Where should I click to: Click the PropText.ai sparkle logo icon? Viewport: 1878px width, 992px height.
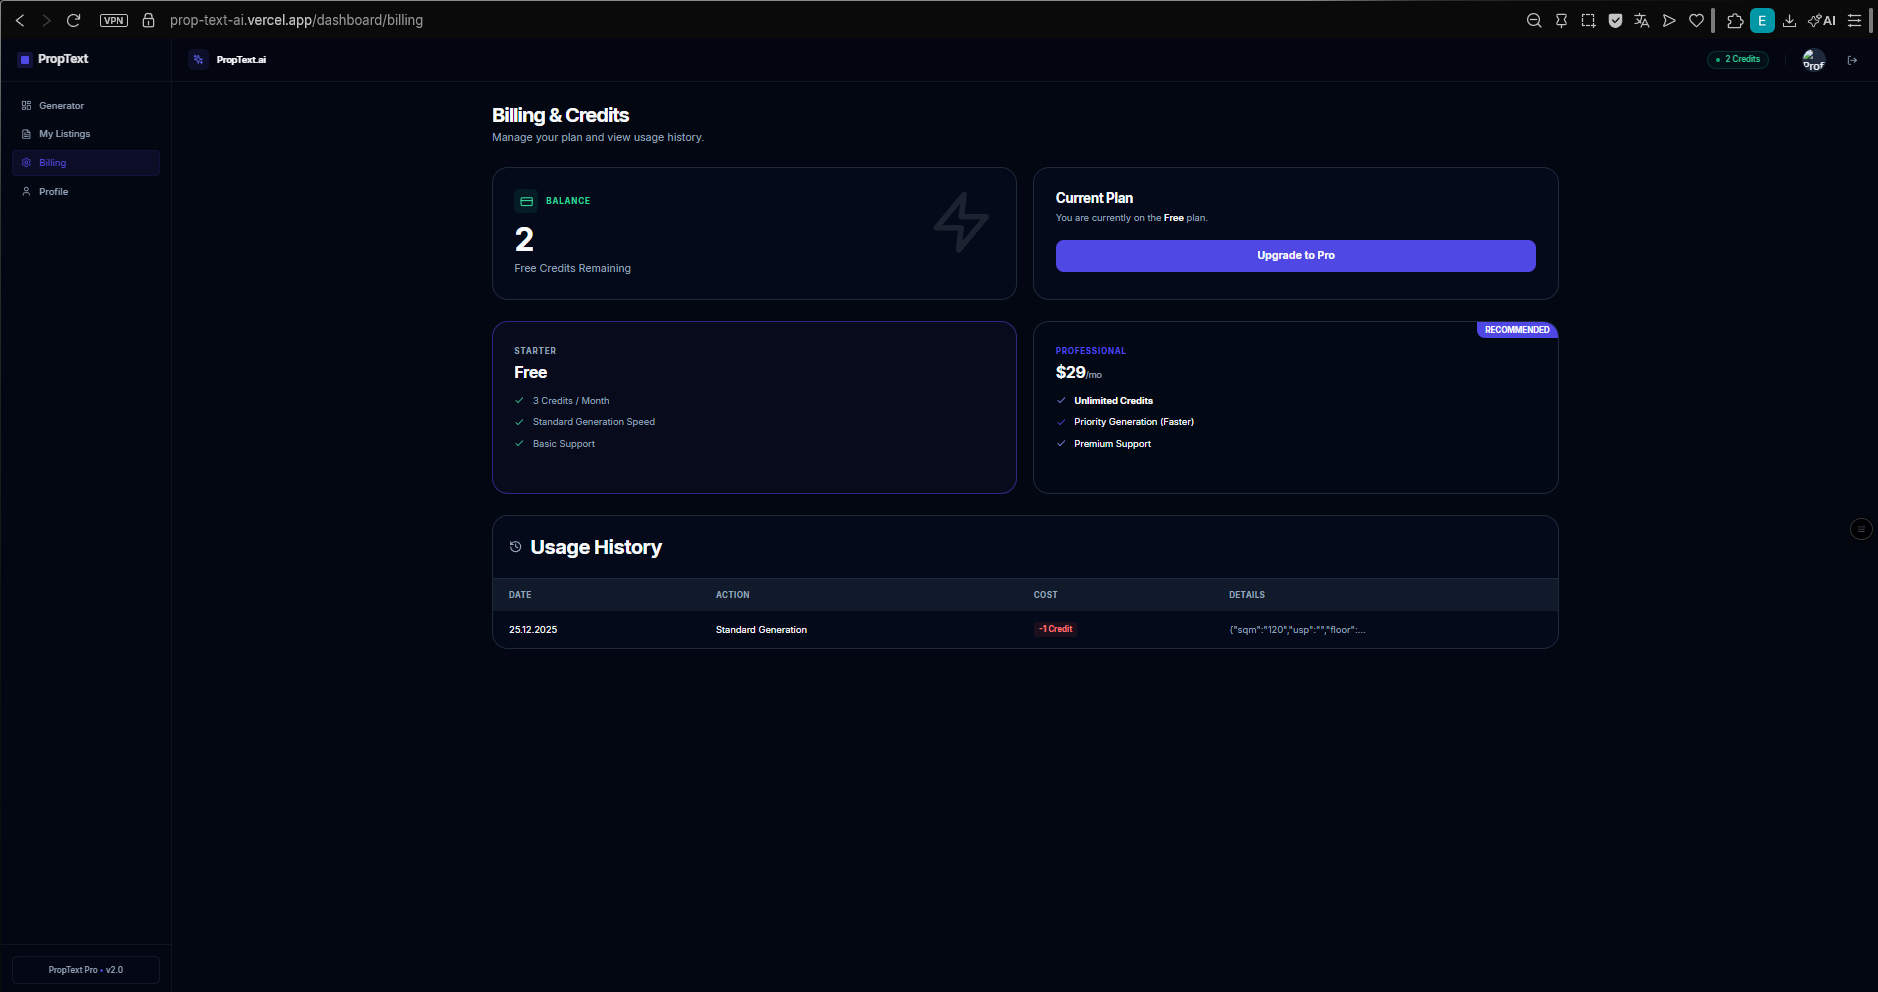tap(199, 59)
